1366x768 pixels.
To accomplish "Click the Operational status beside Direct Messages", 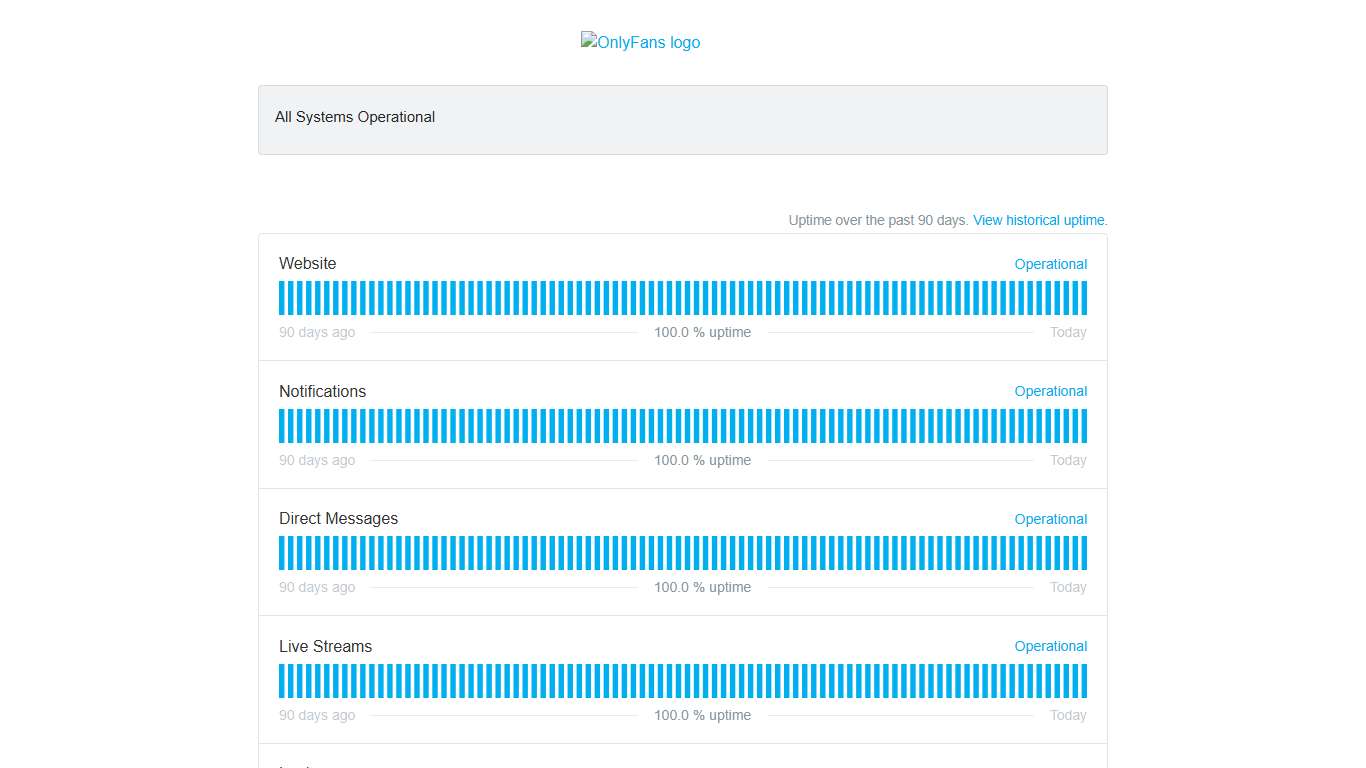I will tap(1050, 519).
